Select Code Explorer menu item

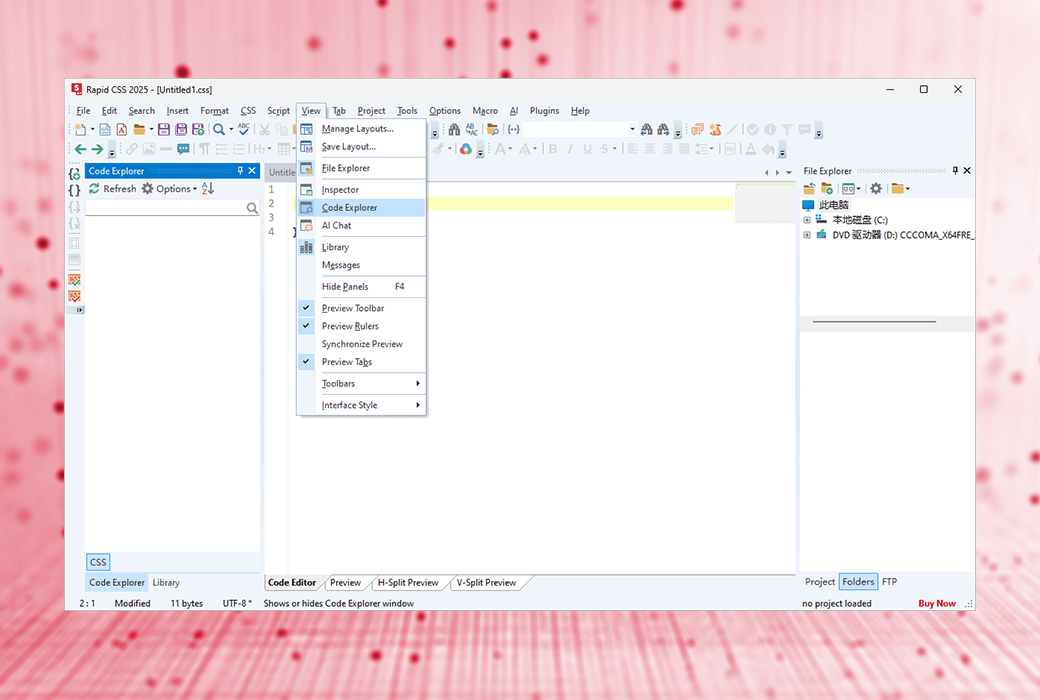(361, 208)
